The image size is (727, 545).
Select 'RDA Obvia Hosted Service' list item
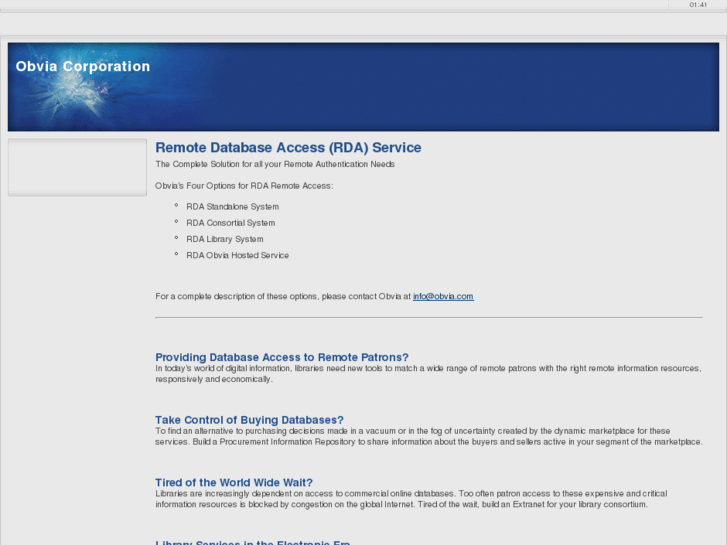click(x=237, y=256)
